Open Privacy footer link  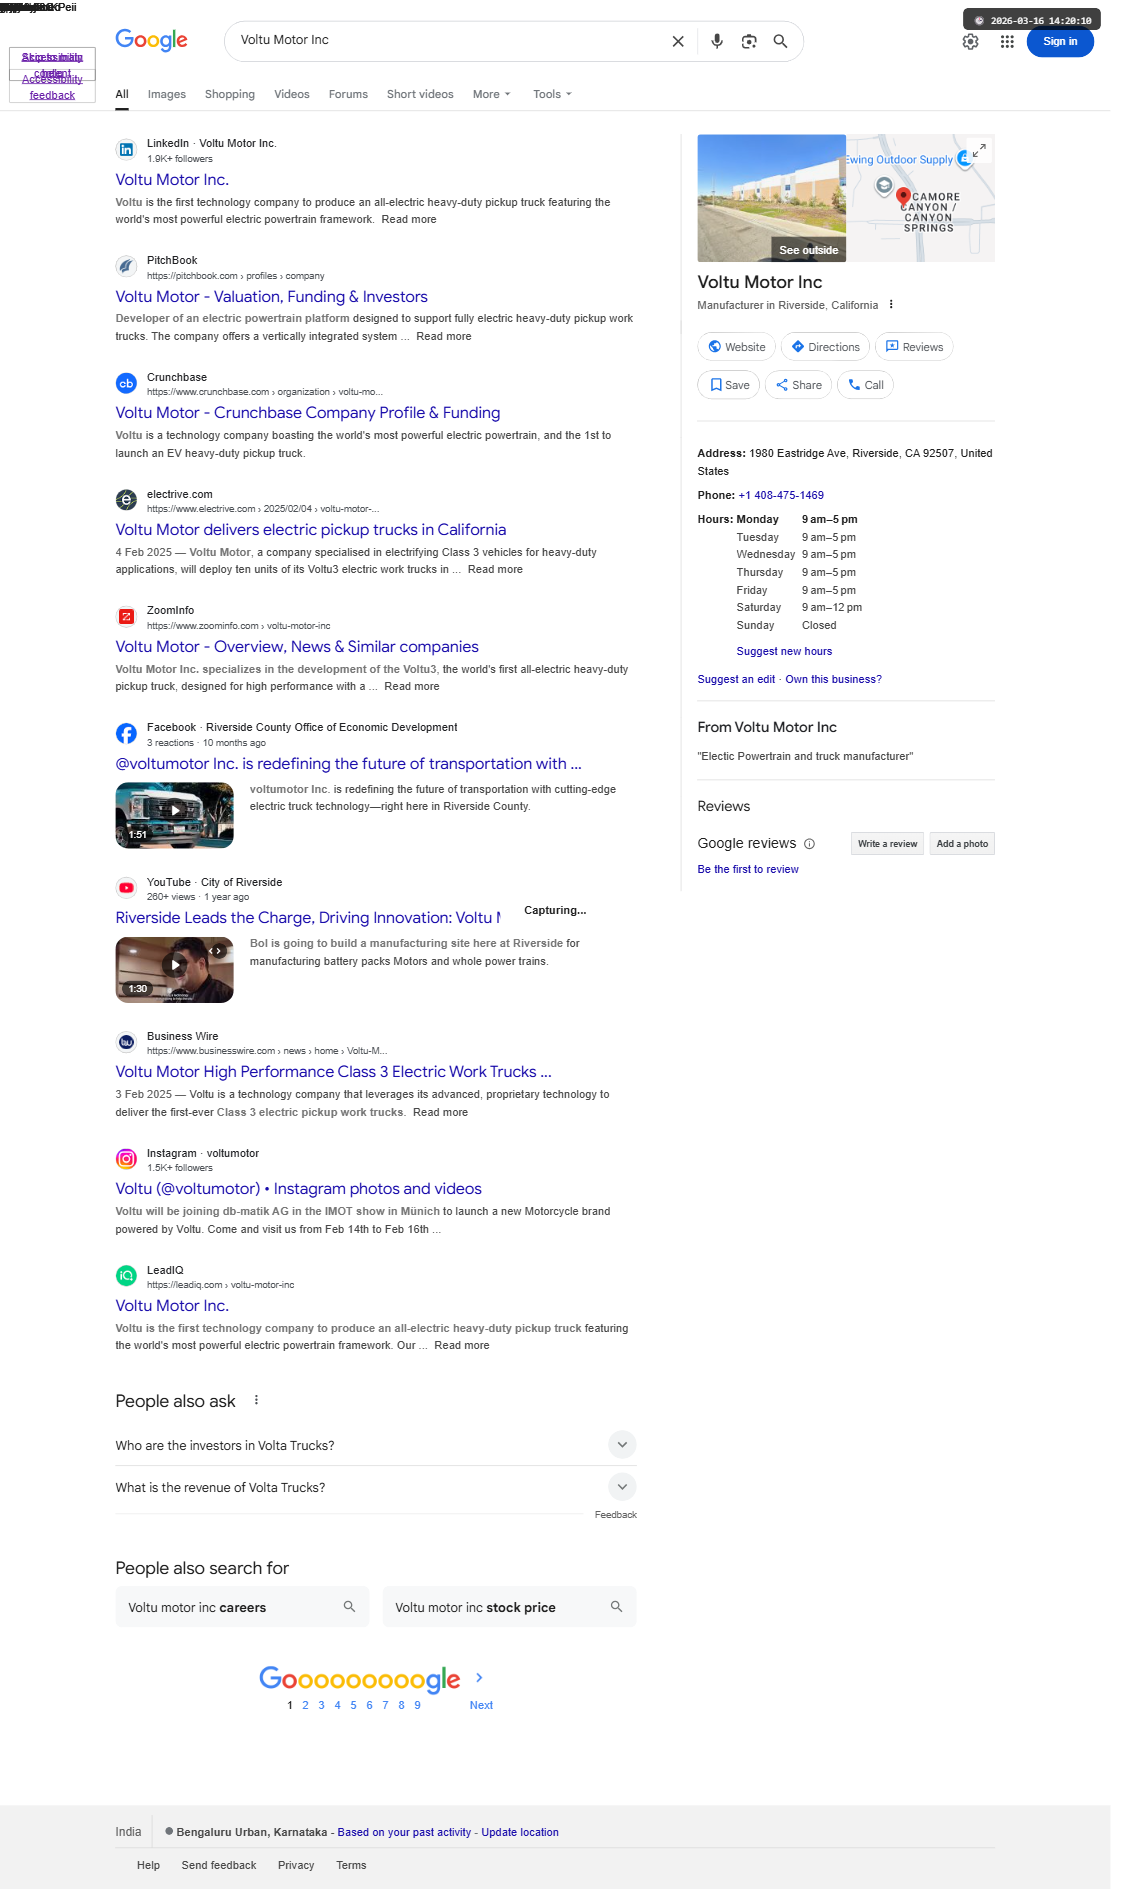tap(296, 1865)
